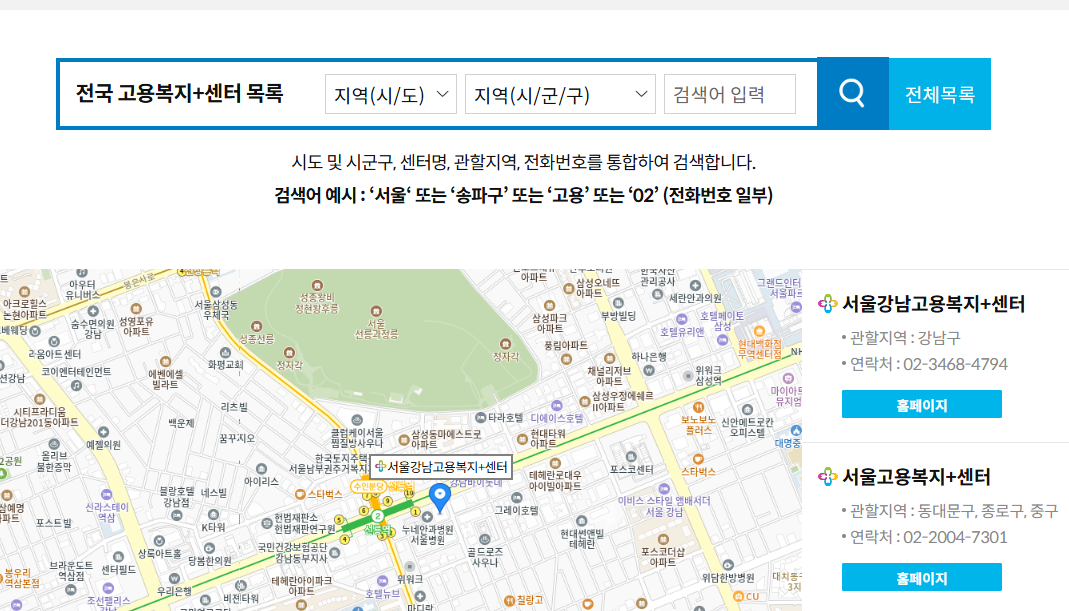Click subway exit 5 marker
Image resolution: width=1069 pixels, height=611 pixels.
coord(339,520)
